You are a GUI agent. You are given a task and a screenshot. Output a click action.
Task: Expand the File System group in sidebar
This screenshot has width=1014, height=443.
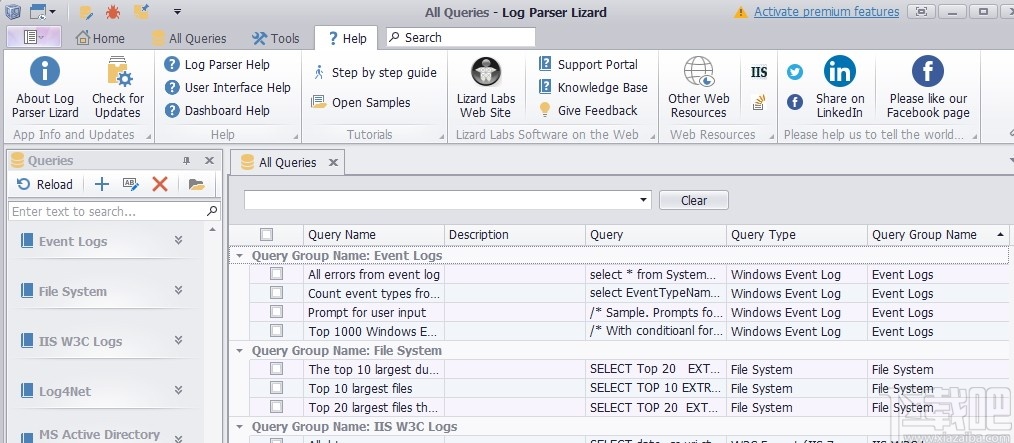(178, 290)
